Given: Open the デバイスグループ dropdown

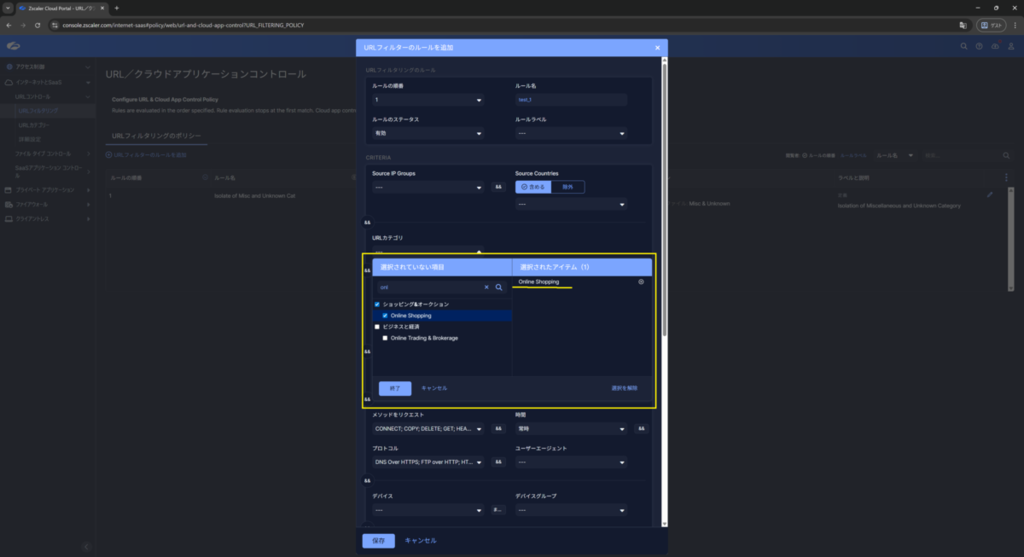Looking at the screenshot, I should (571, 510).
